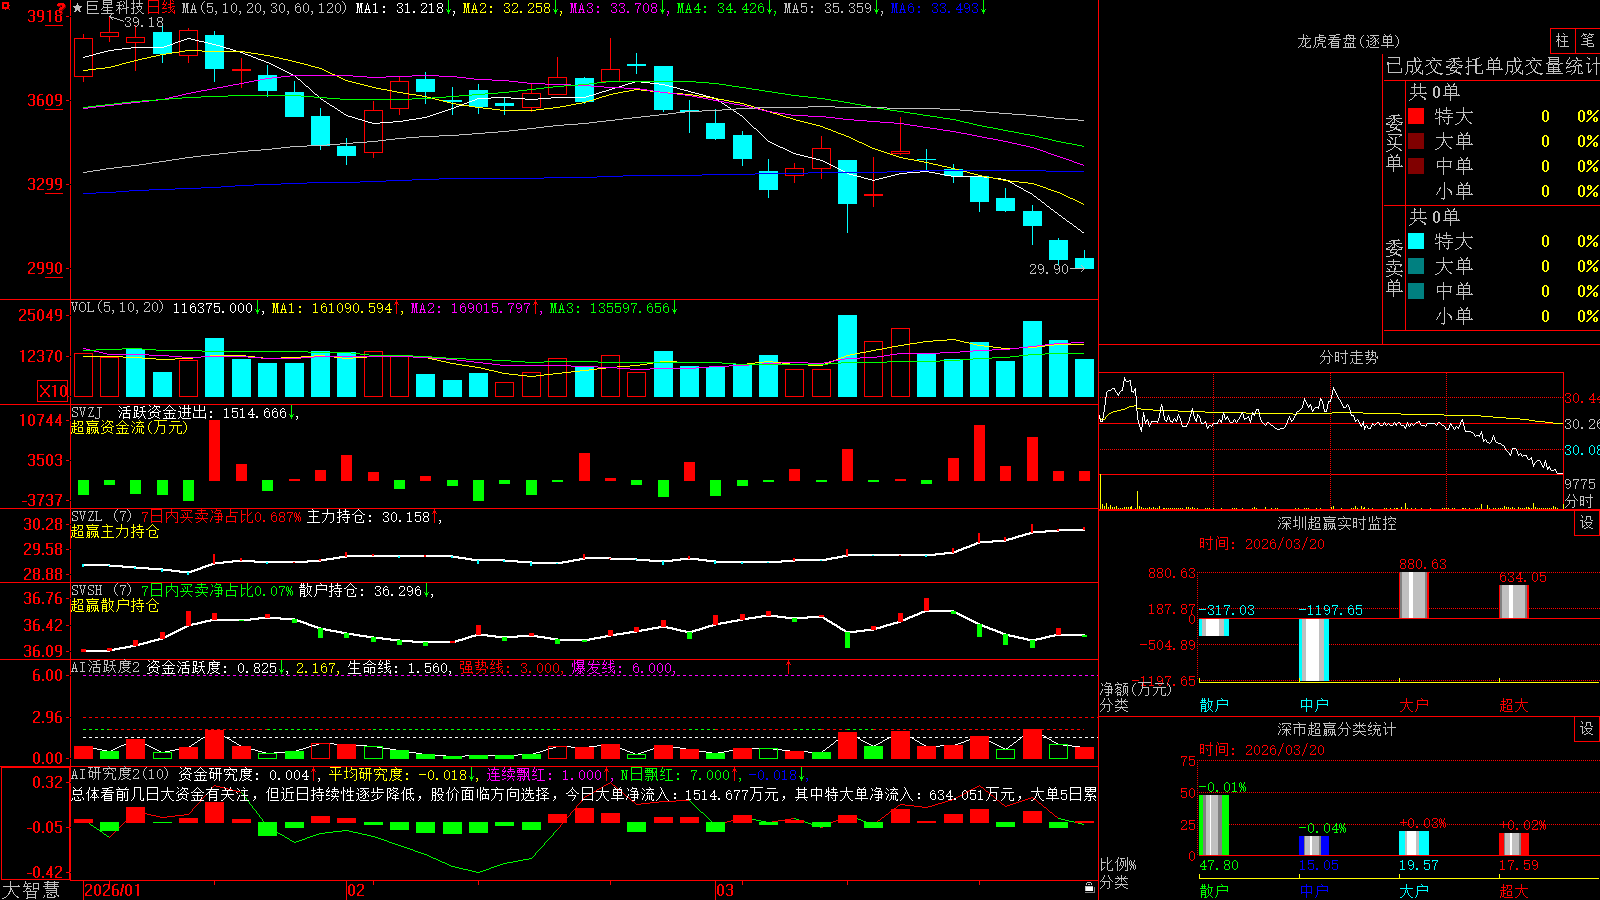This screenshot has height=900, width=1600.
Task: Click the 分时走势 panel title
Action: 1349,357
